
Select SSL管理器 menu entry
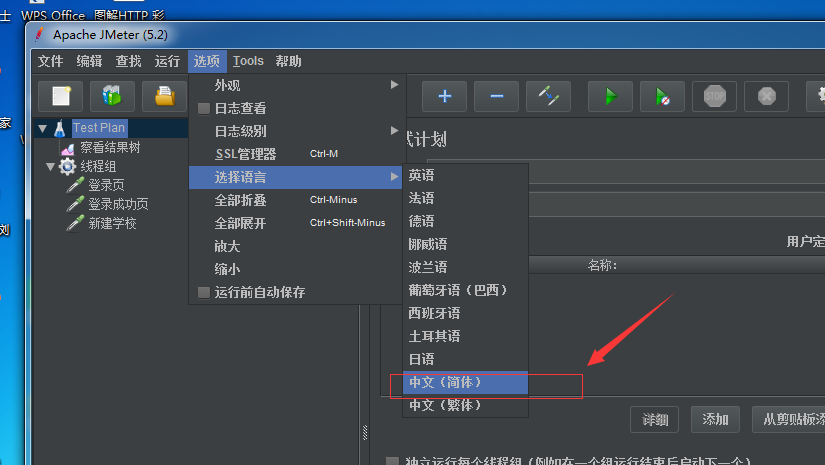(296, 154)
